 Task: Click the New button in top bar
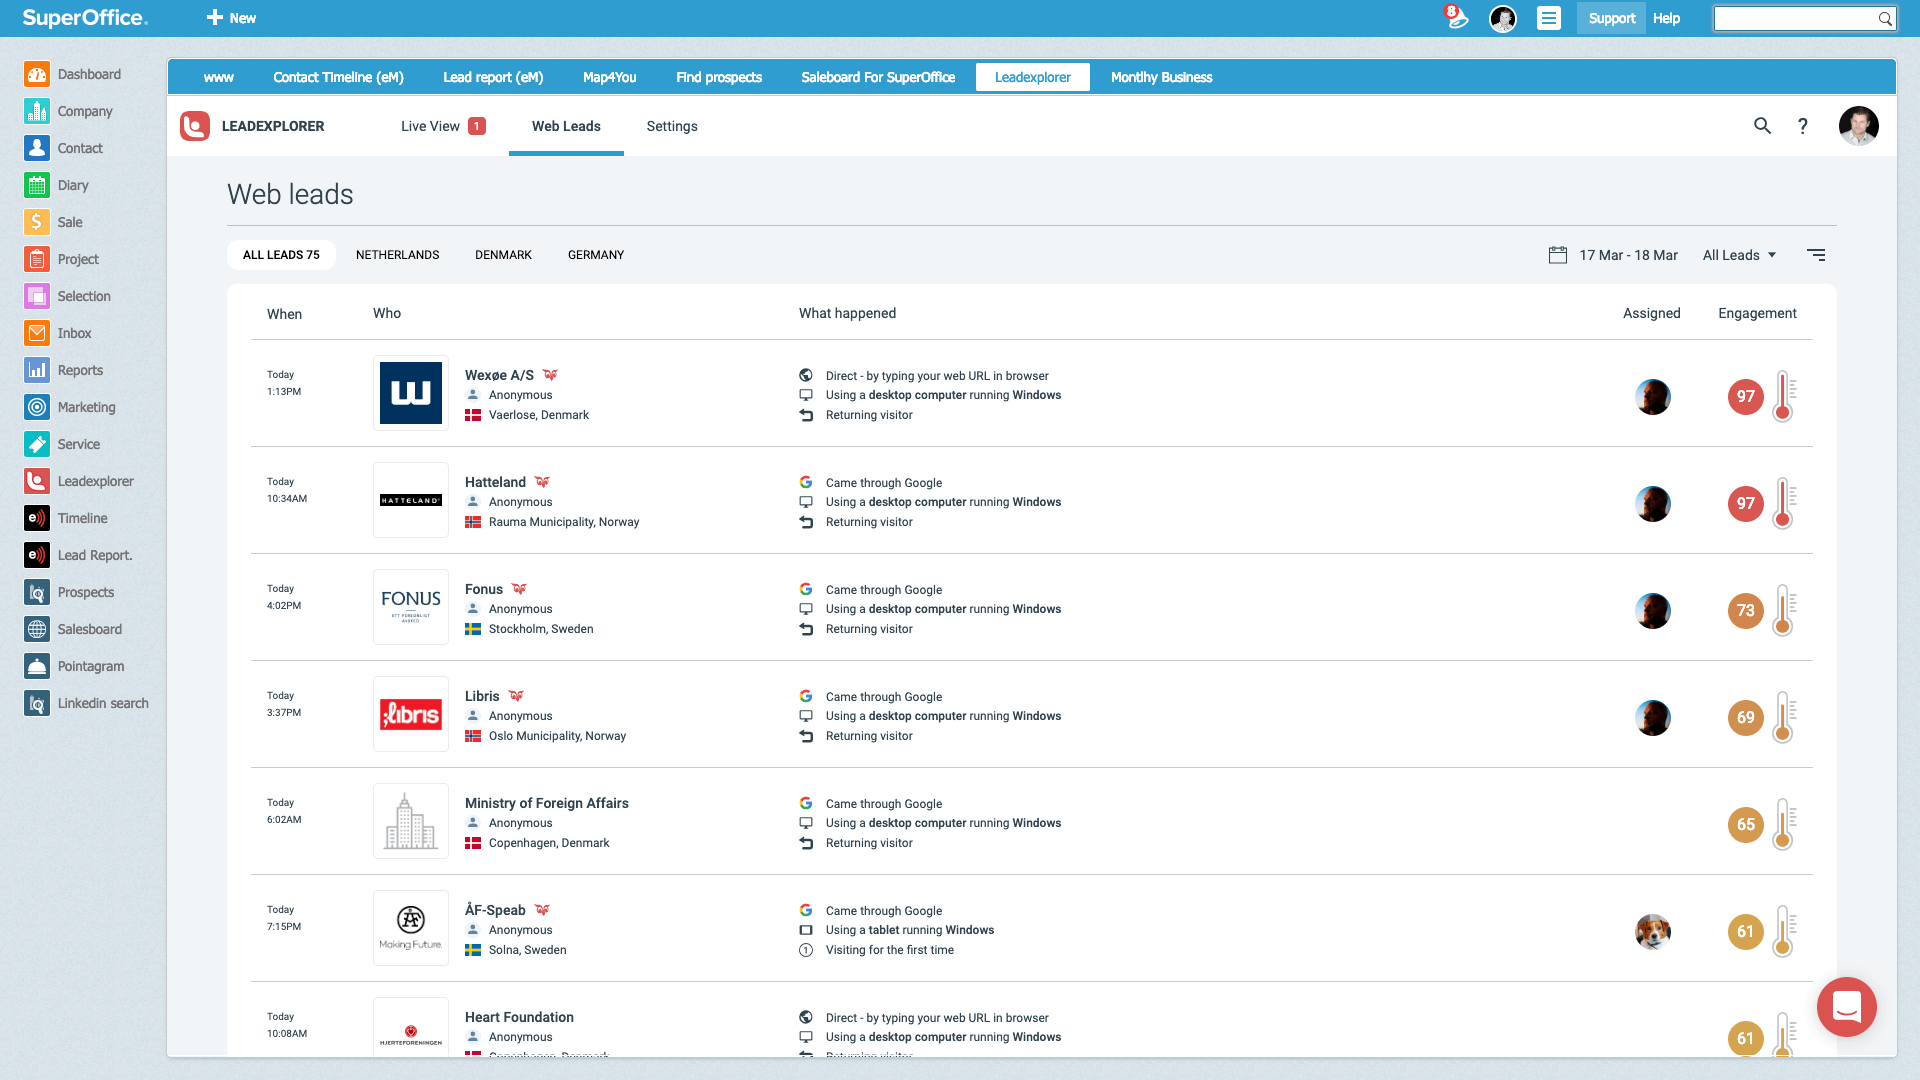coord(231,18)
